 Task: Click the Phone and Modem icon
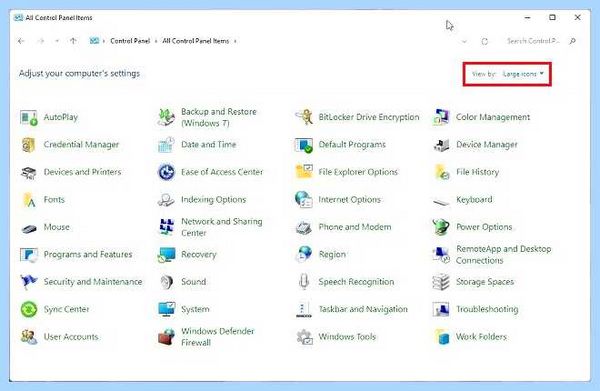pos(304,227)
